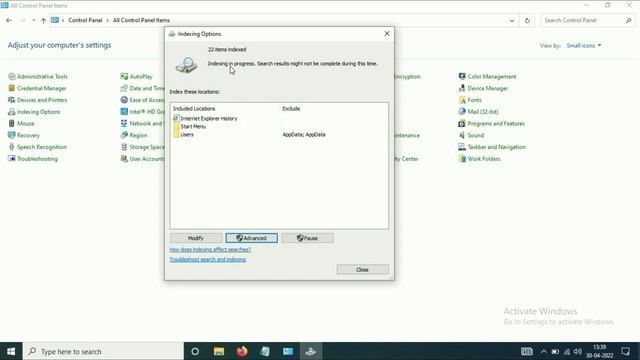Click Modify button in Indexing Options
The height and width of the screenshot is (360, 640).
click(x=196, y=238)
